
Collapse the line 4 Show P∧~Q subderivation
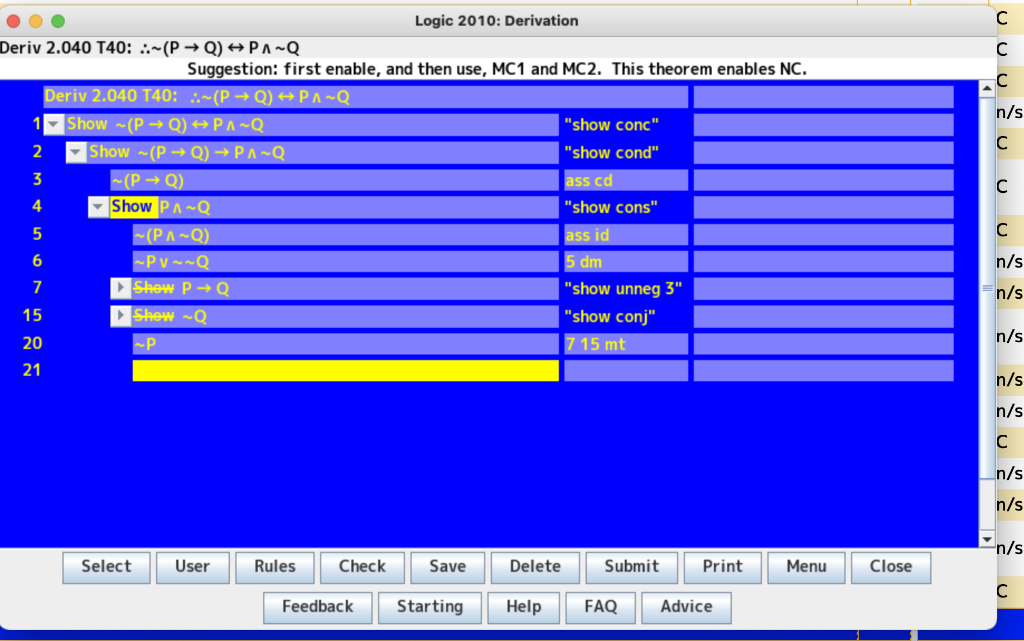pyautogui.click(x=98, y=207)
